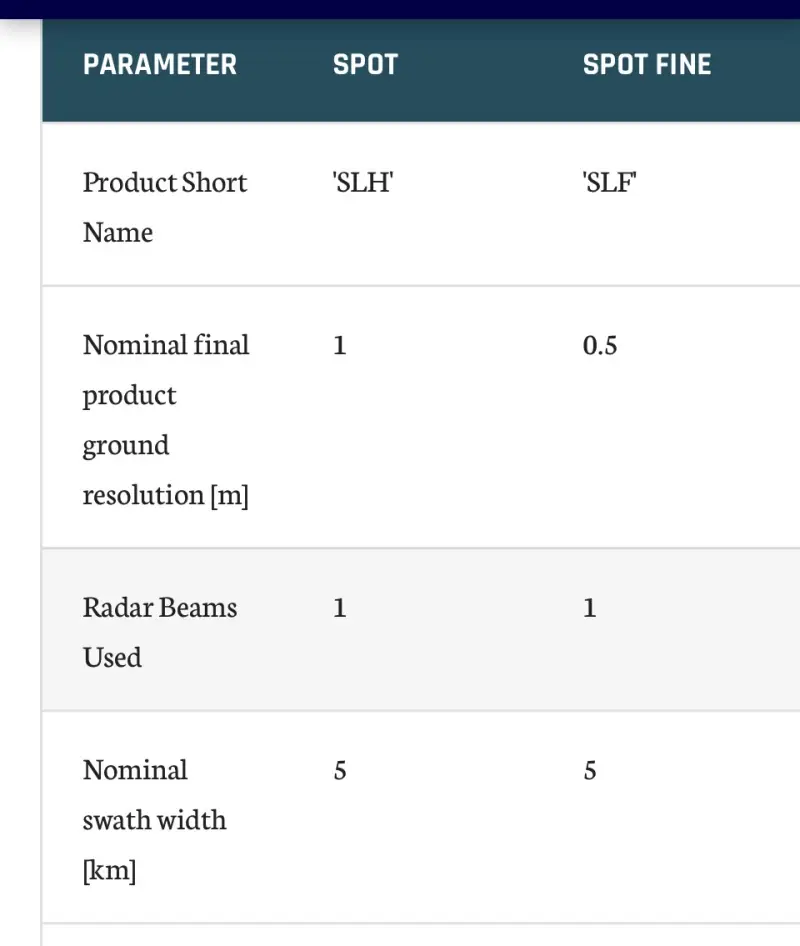
Task: Select the 'SLH' product short name value
Action: point(362,183)
